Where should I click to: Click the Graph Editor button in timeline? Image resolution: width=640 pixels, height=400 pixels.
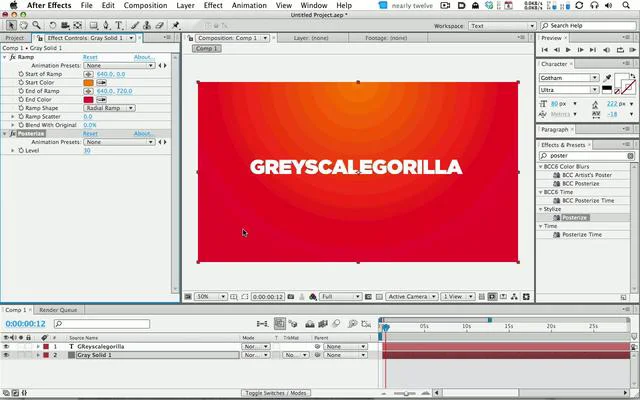[367, 324]
